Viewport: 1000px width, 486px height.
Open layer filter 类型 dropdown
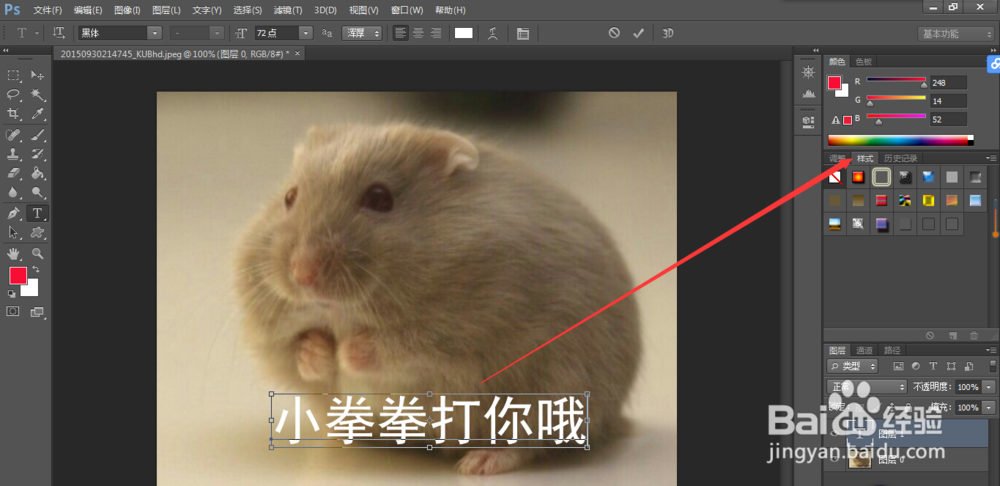(x=852, y=366)
